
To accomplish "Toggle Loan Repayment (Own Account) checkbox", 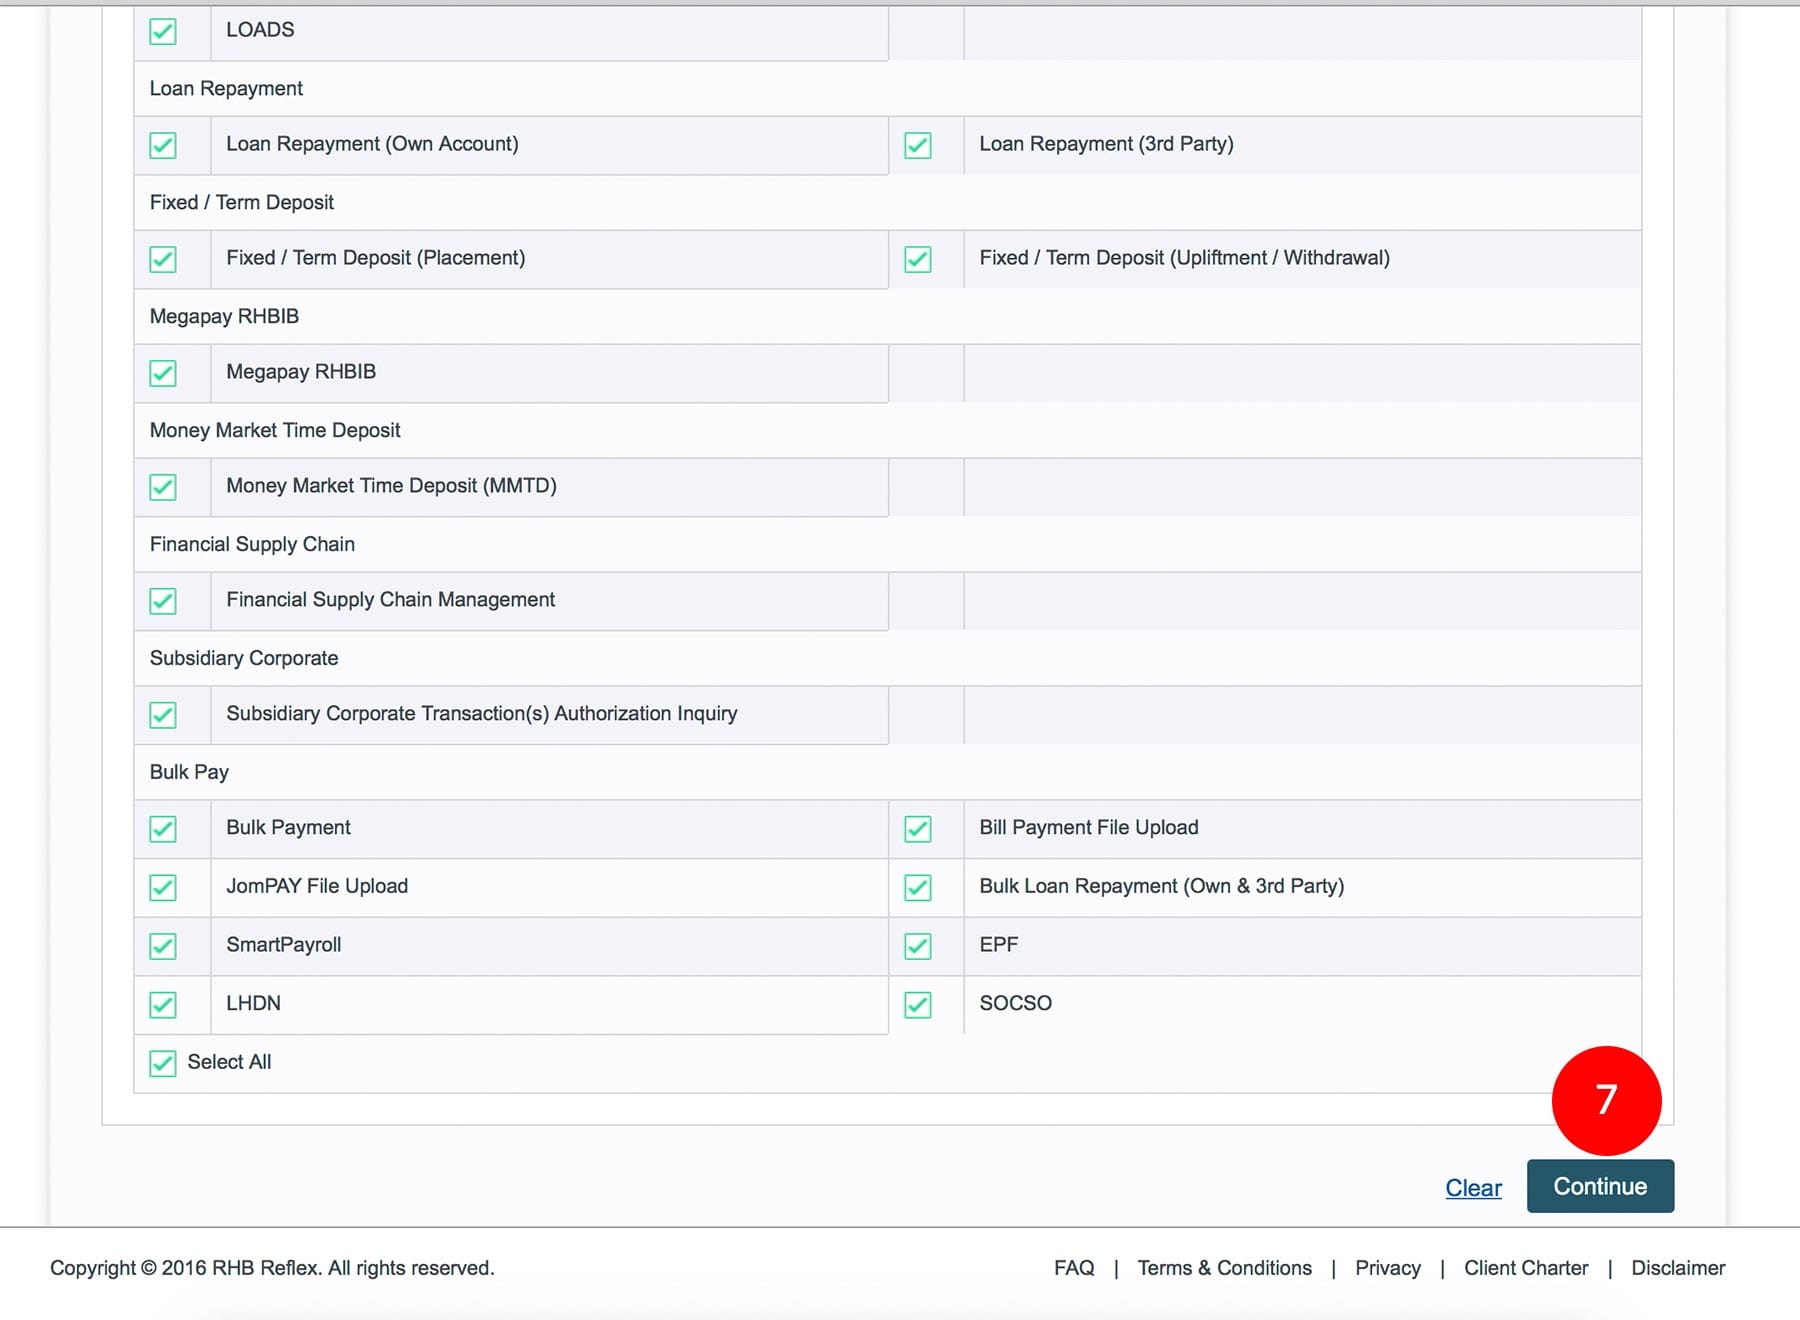I will (x=163, y=146).
